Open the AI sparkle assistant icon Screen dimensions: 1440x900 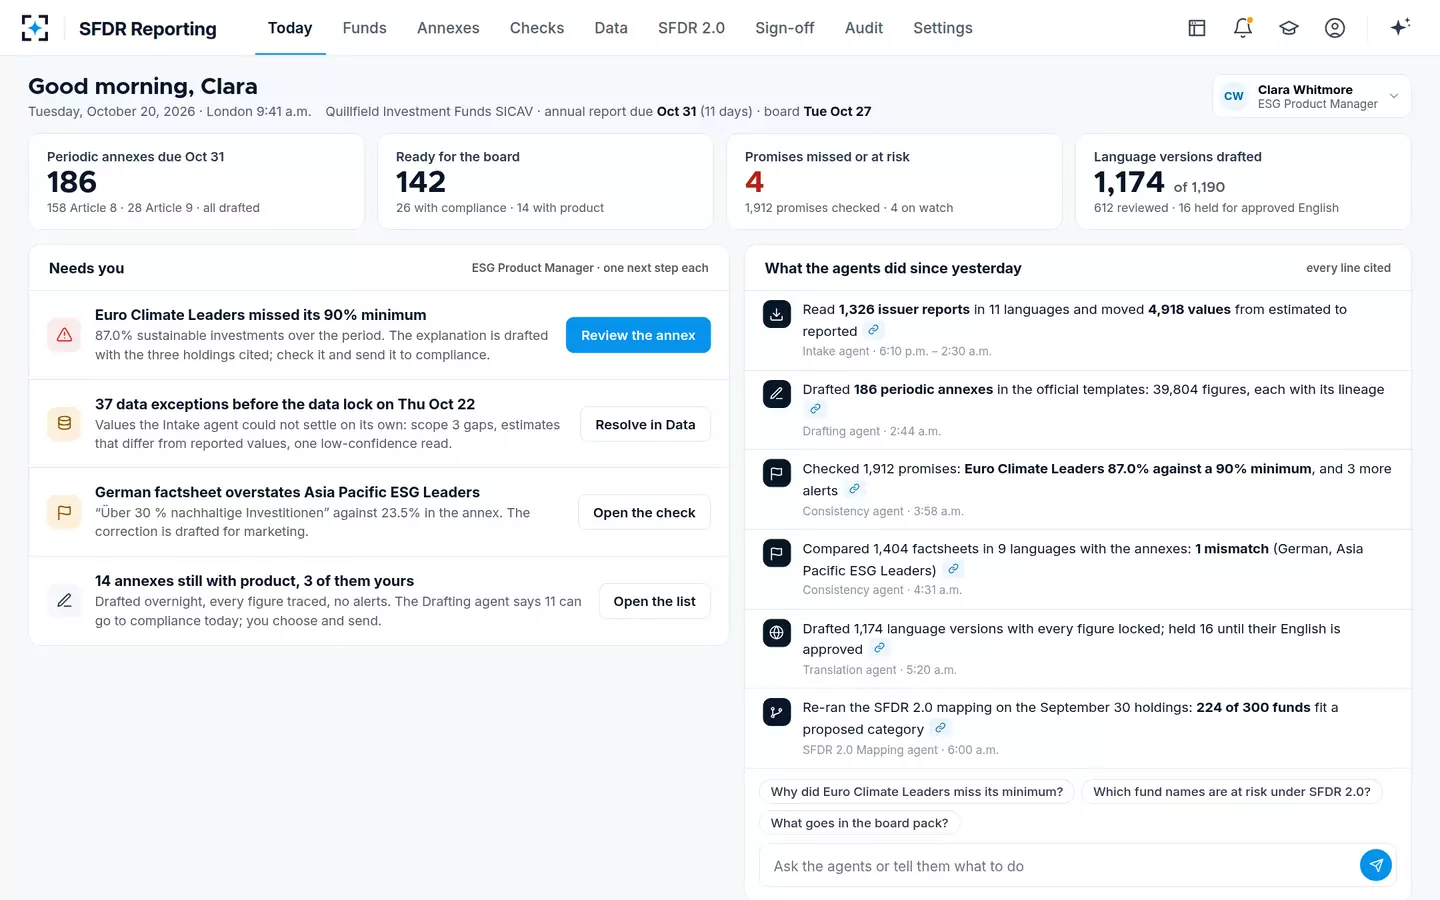pyautogui.click(x=1400, y=27)
